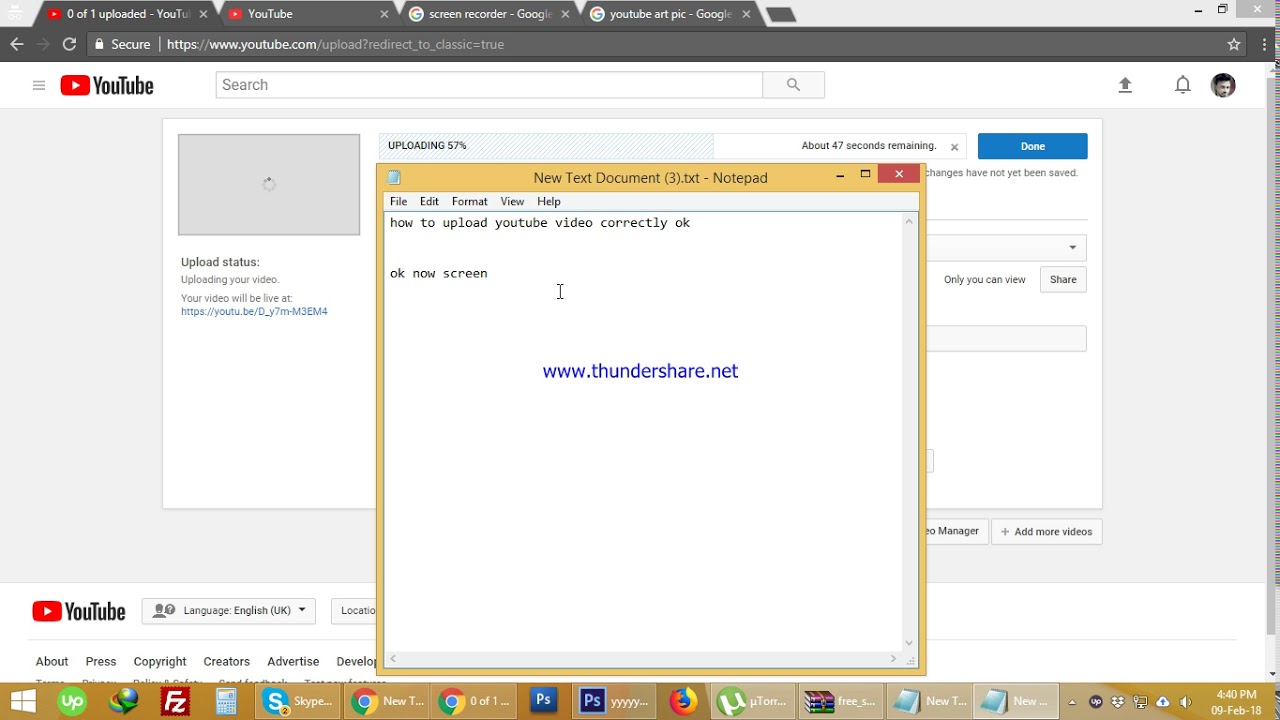Open the Windows Start button
The image size is (1280, 720).
[x=22, y=701]
